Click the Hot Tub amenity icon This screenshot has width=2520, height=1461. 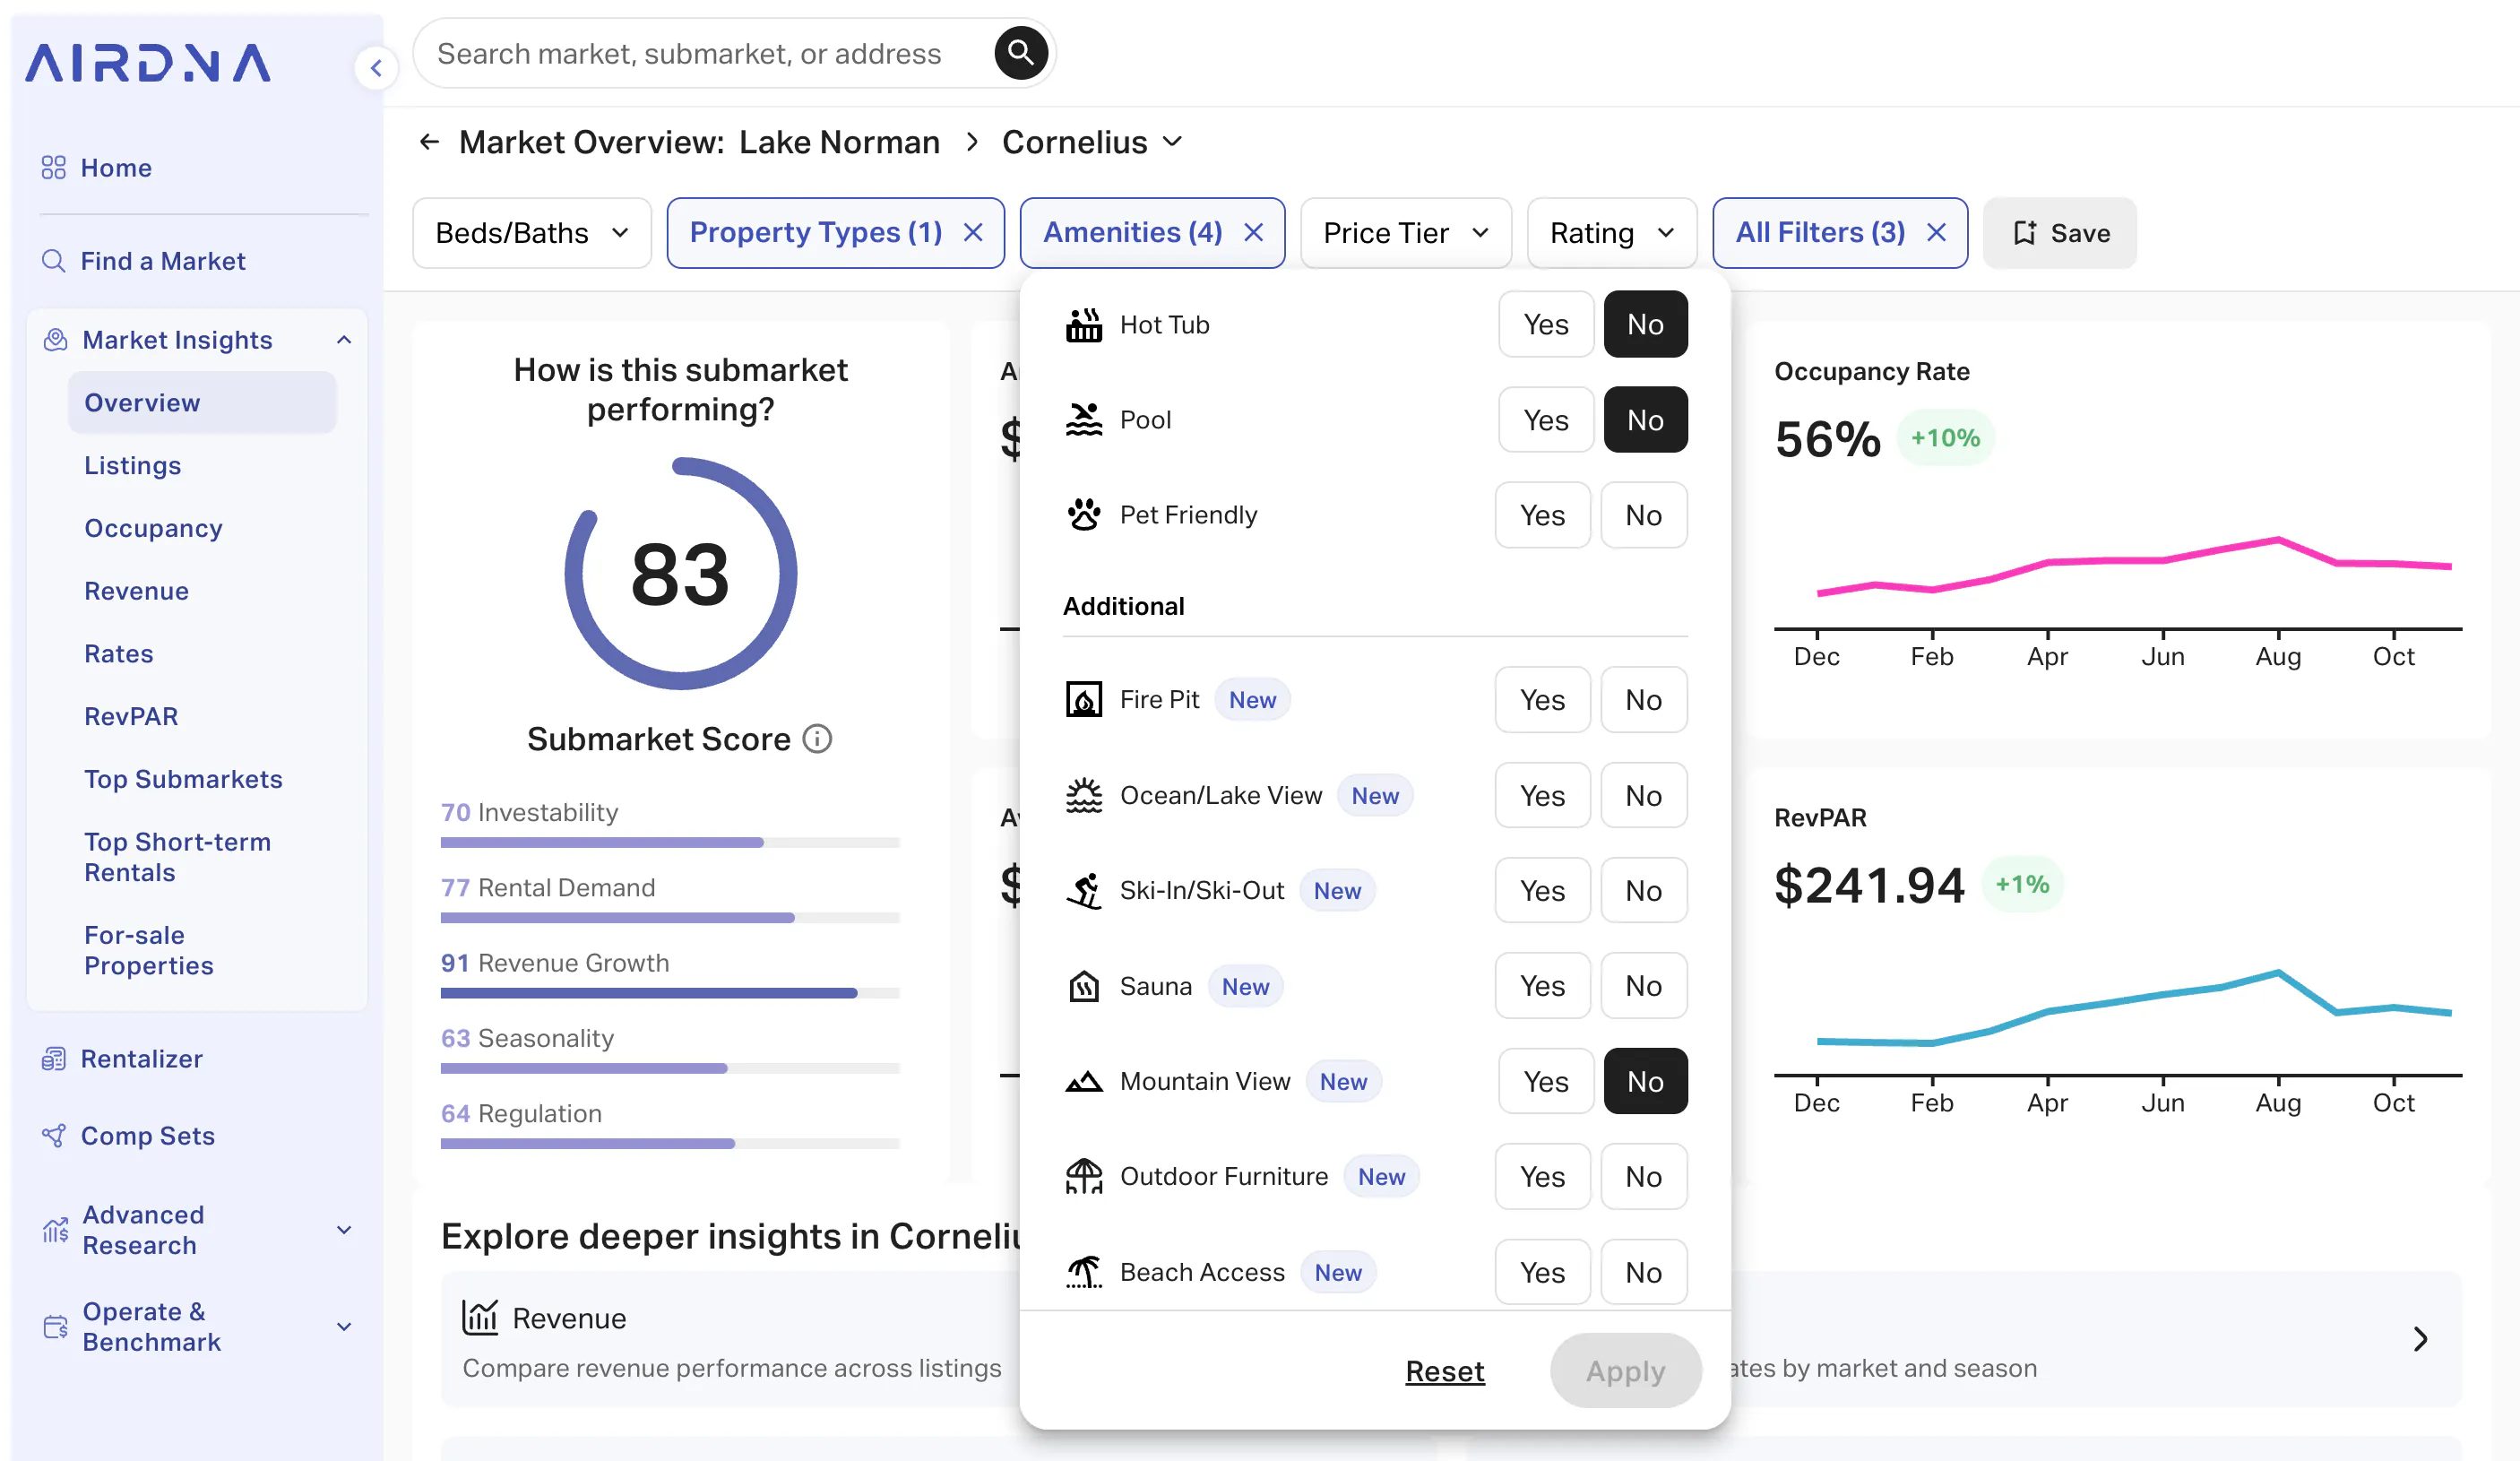[x=1084, y=325]
